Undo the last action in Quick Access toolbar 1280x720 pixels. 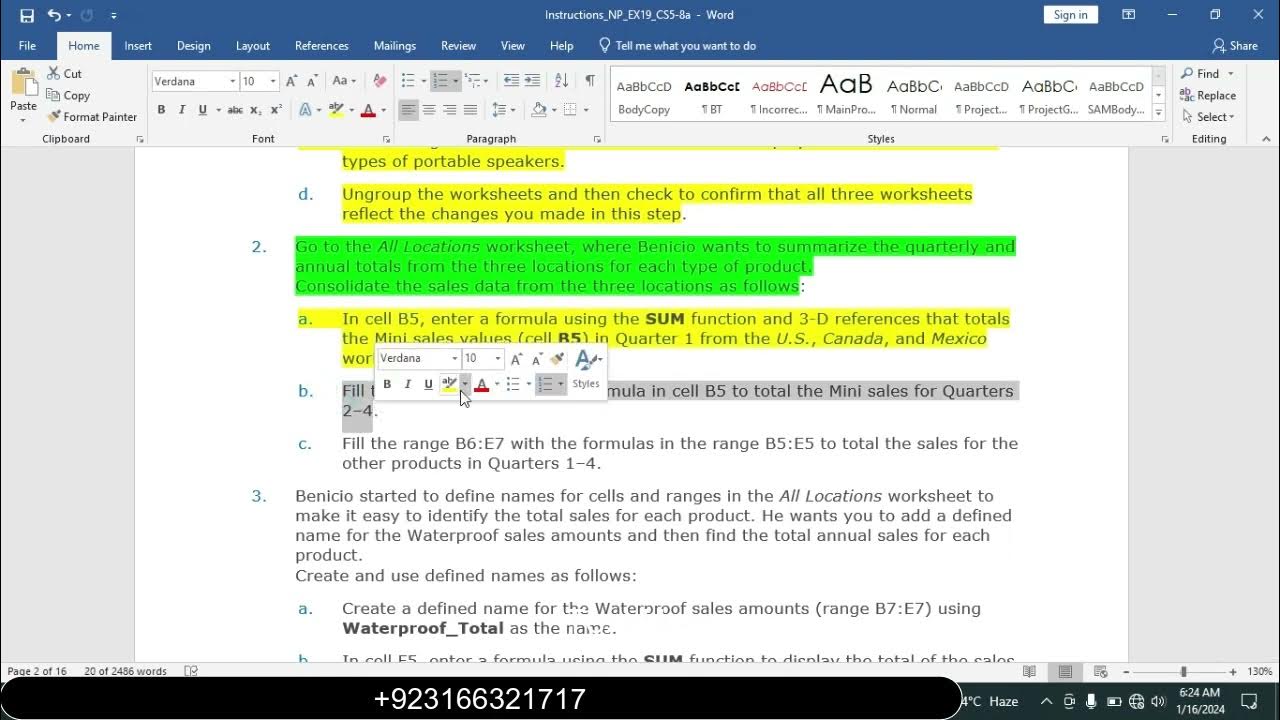point(54,15)
